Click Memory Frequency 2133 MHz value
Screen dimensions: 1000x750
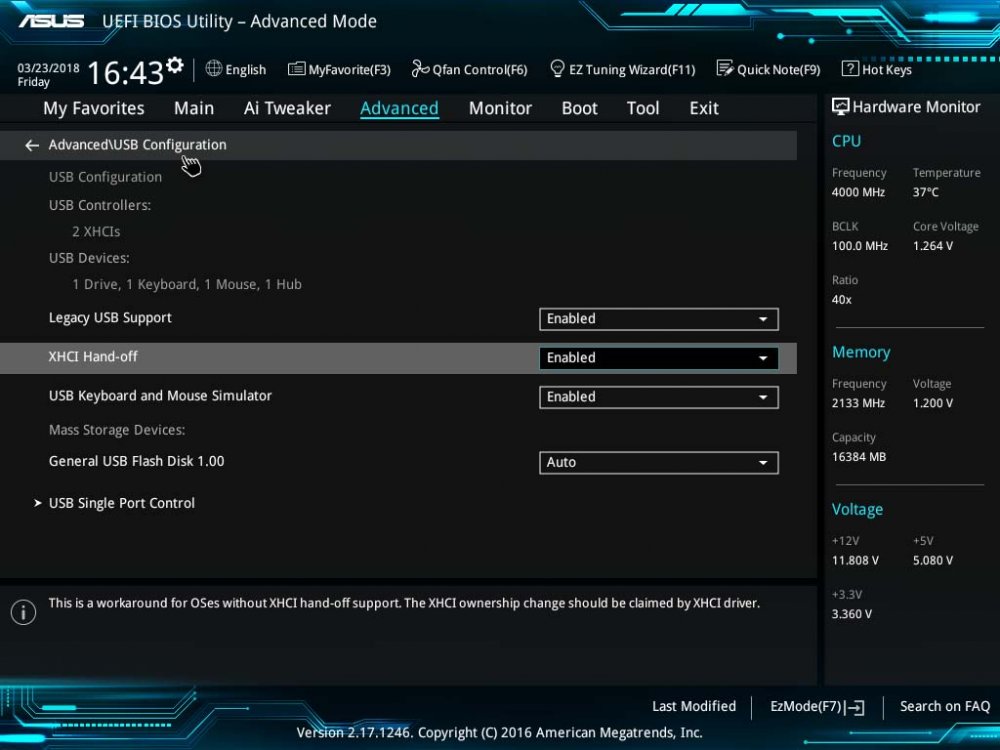[858, 403]
